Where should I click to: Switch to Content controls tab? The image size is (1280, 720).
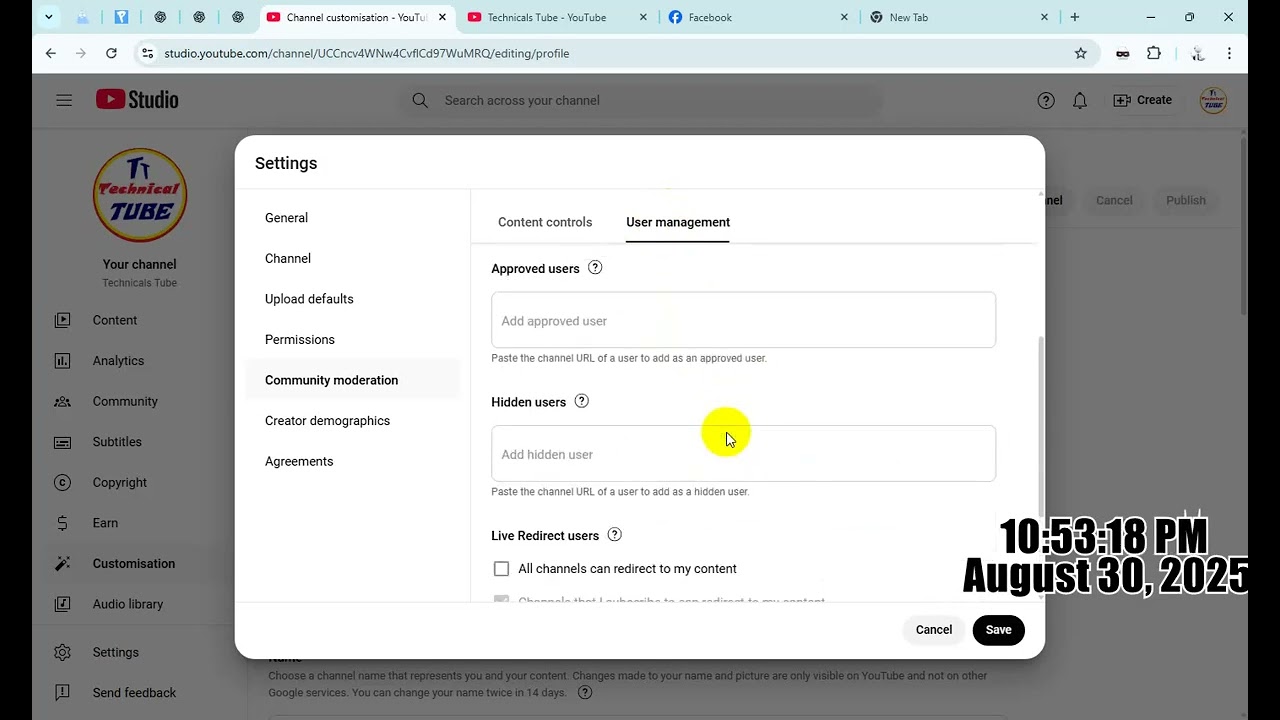pos(545,222)
